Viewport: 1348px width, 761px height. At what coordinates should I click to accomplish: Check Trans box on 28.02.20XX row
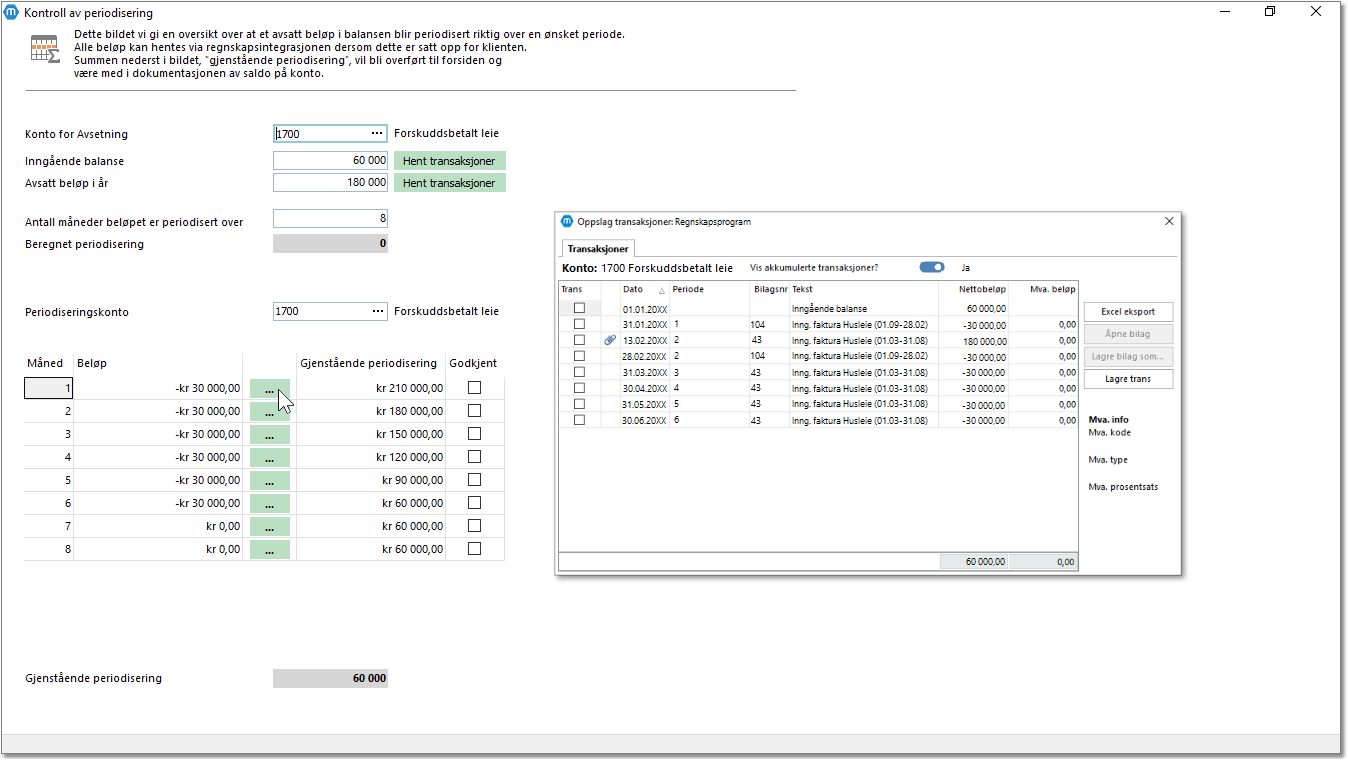[579, 356]
